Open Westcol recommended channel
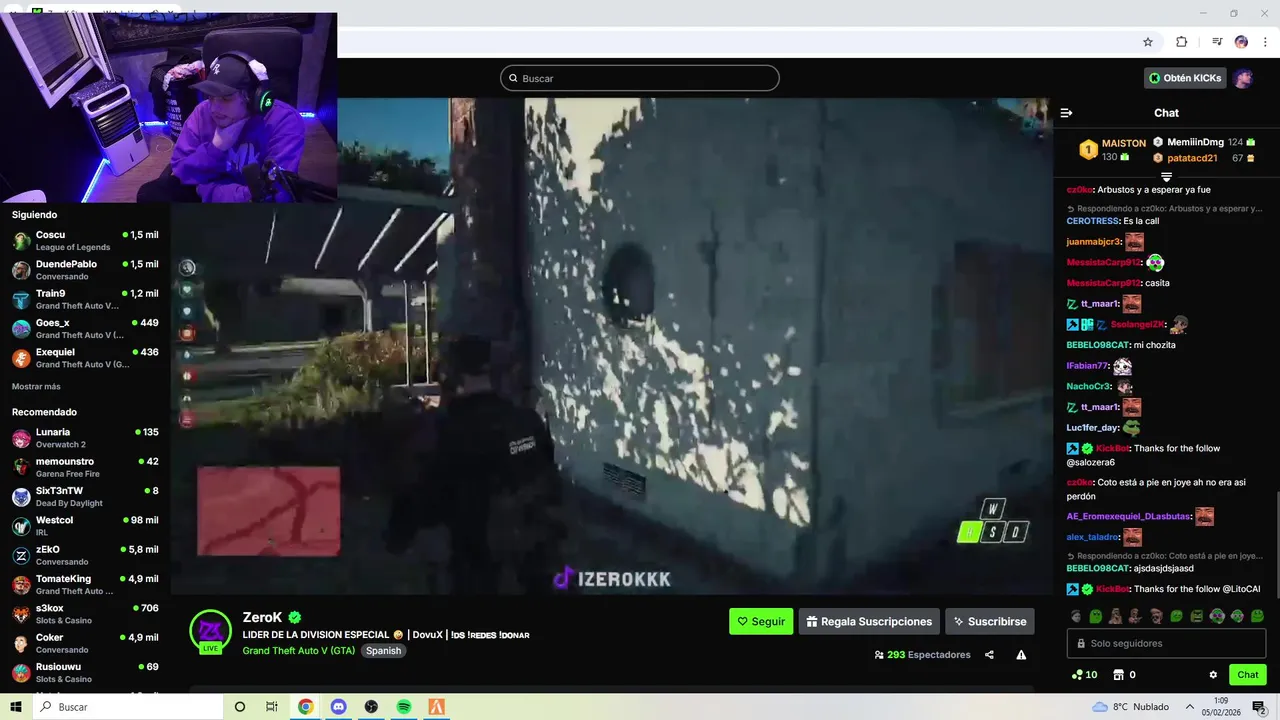Image resolution: width=1280 pixels, height=720 pixels. tap(85, 526)
